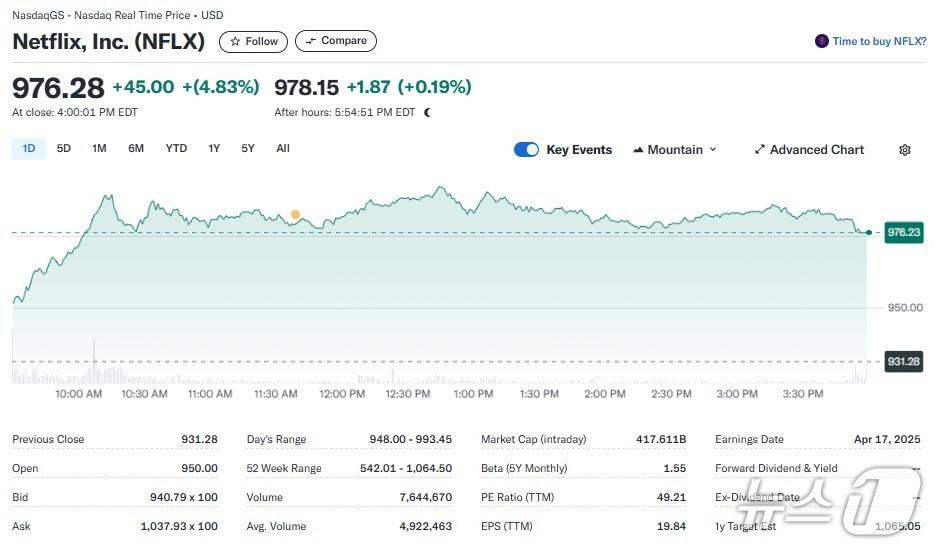
Task: Select the 5Y time range
Action: pyautogui.click(x=248, y=149)
